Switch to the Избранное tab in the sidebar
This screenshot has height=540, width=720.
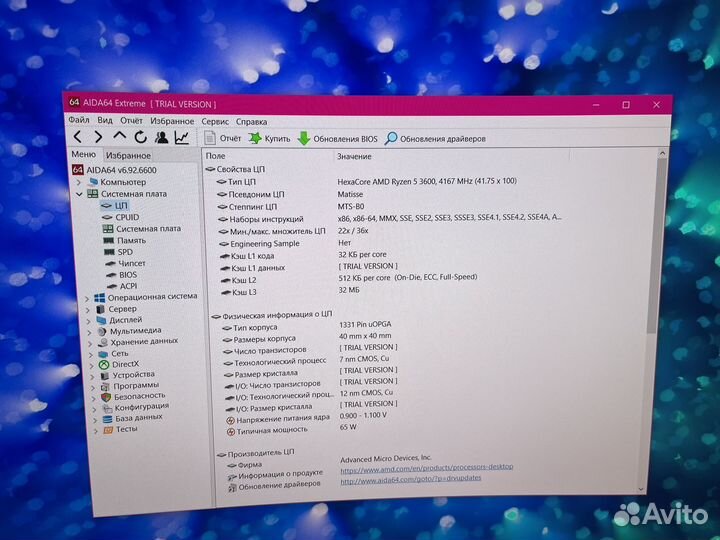[128, 156]
